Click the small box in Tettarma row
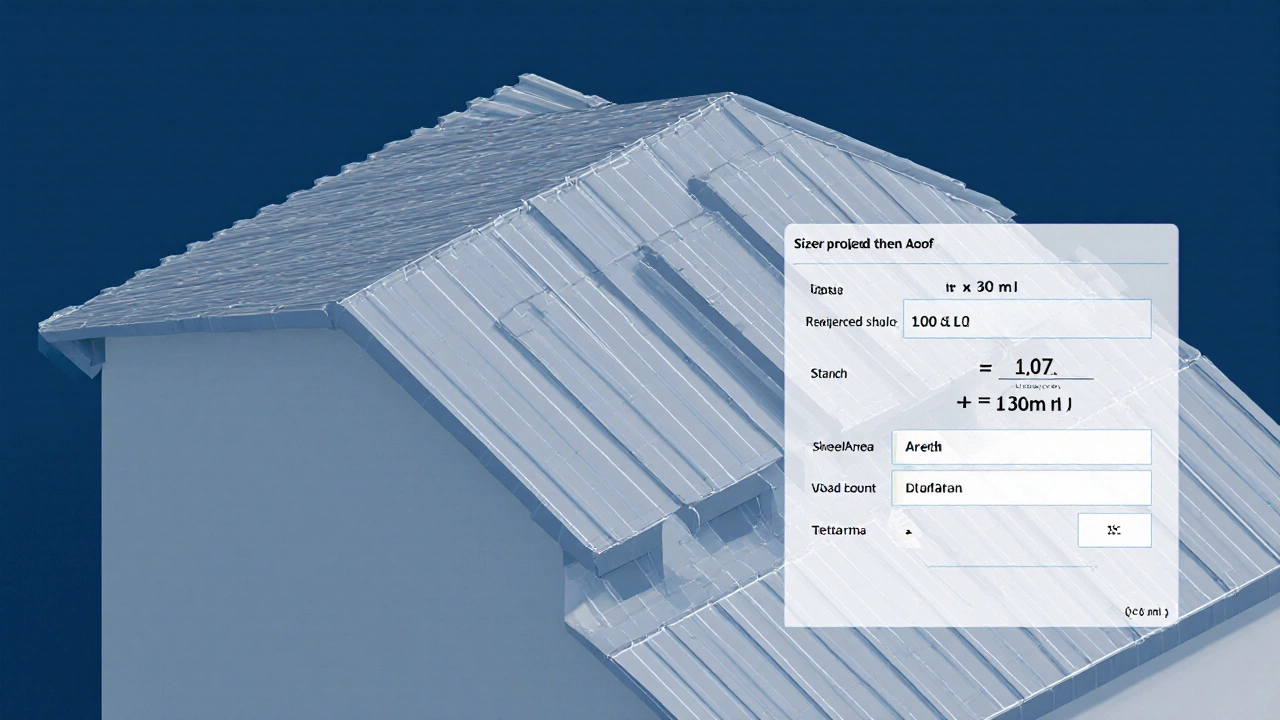This screenshot has height=720, width=1280. click(x=1114, y=531)
